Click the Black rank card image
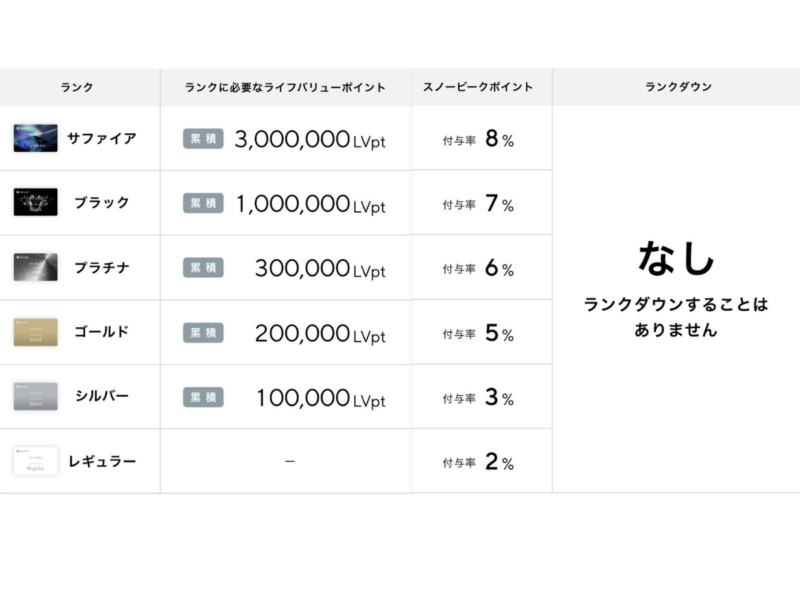The width and height of the screenshot is (800, 600). pyautogui.click(x=35, y=202)
